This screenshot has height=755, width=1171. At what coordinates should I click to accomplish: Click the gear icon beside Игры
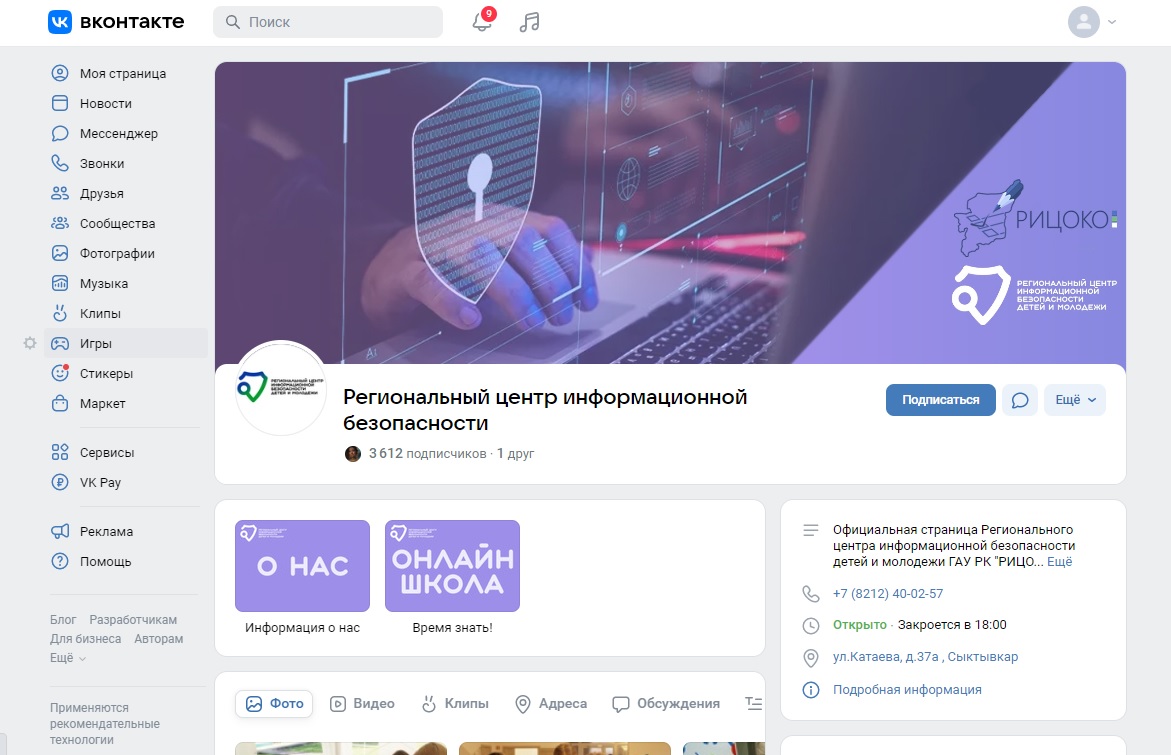[x=30, y=344]
